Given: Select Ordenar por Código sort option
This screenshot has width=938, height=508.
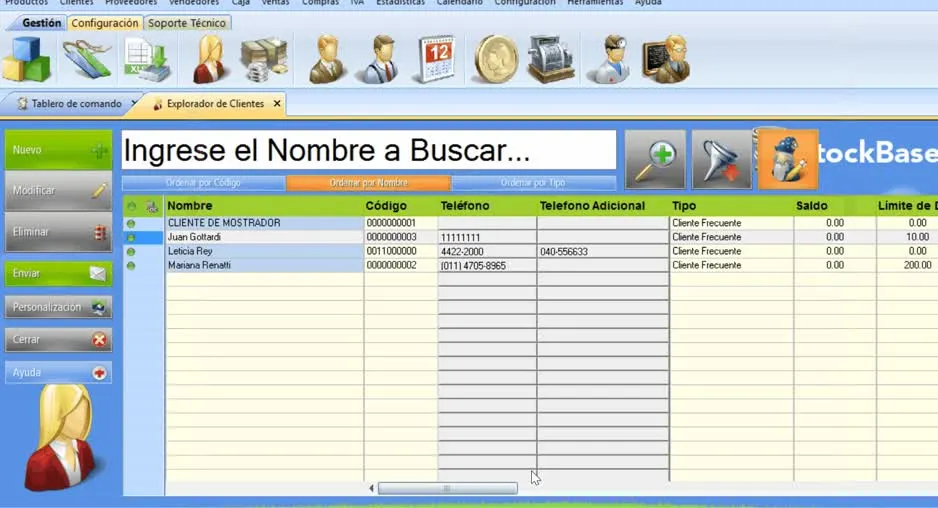Looking at the screenshot, I should tap(203, 182).
